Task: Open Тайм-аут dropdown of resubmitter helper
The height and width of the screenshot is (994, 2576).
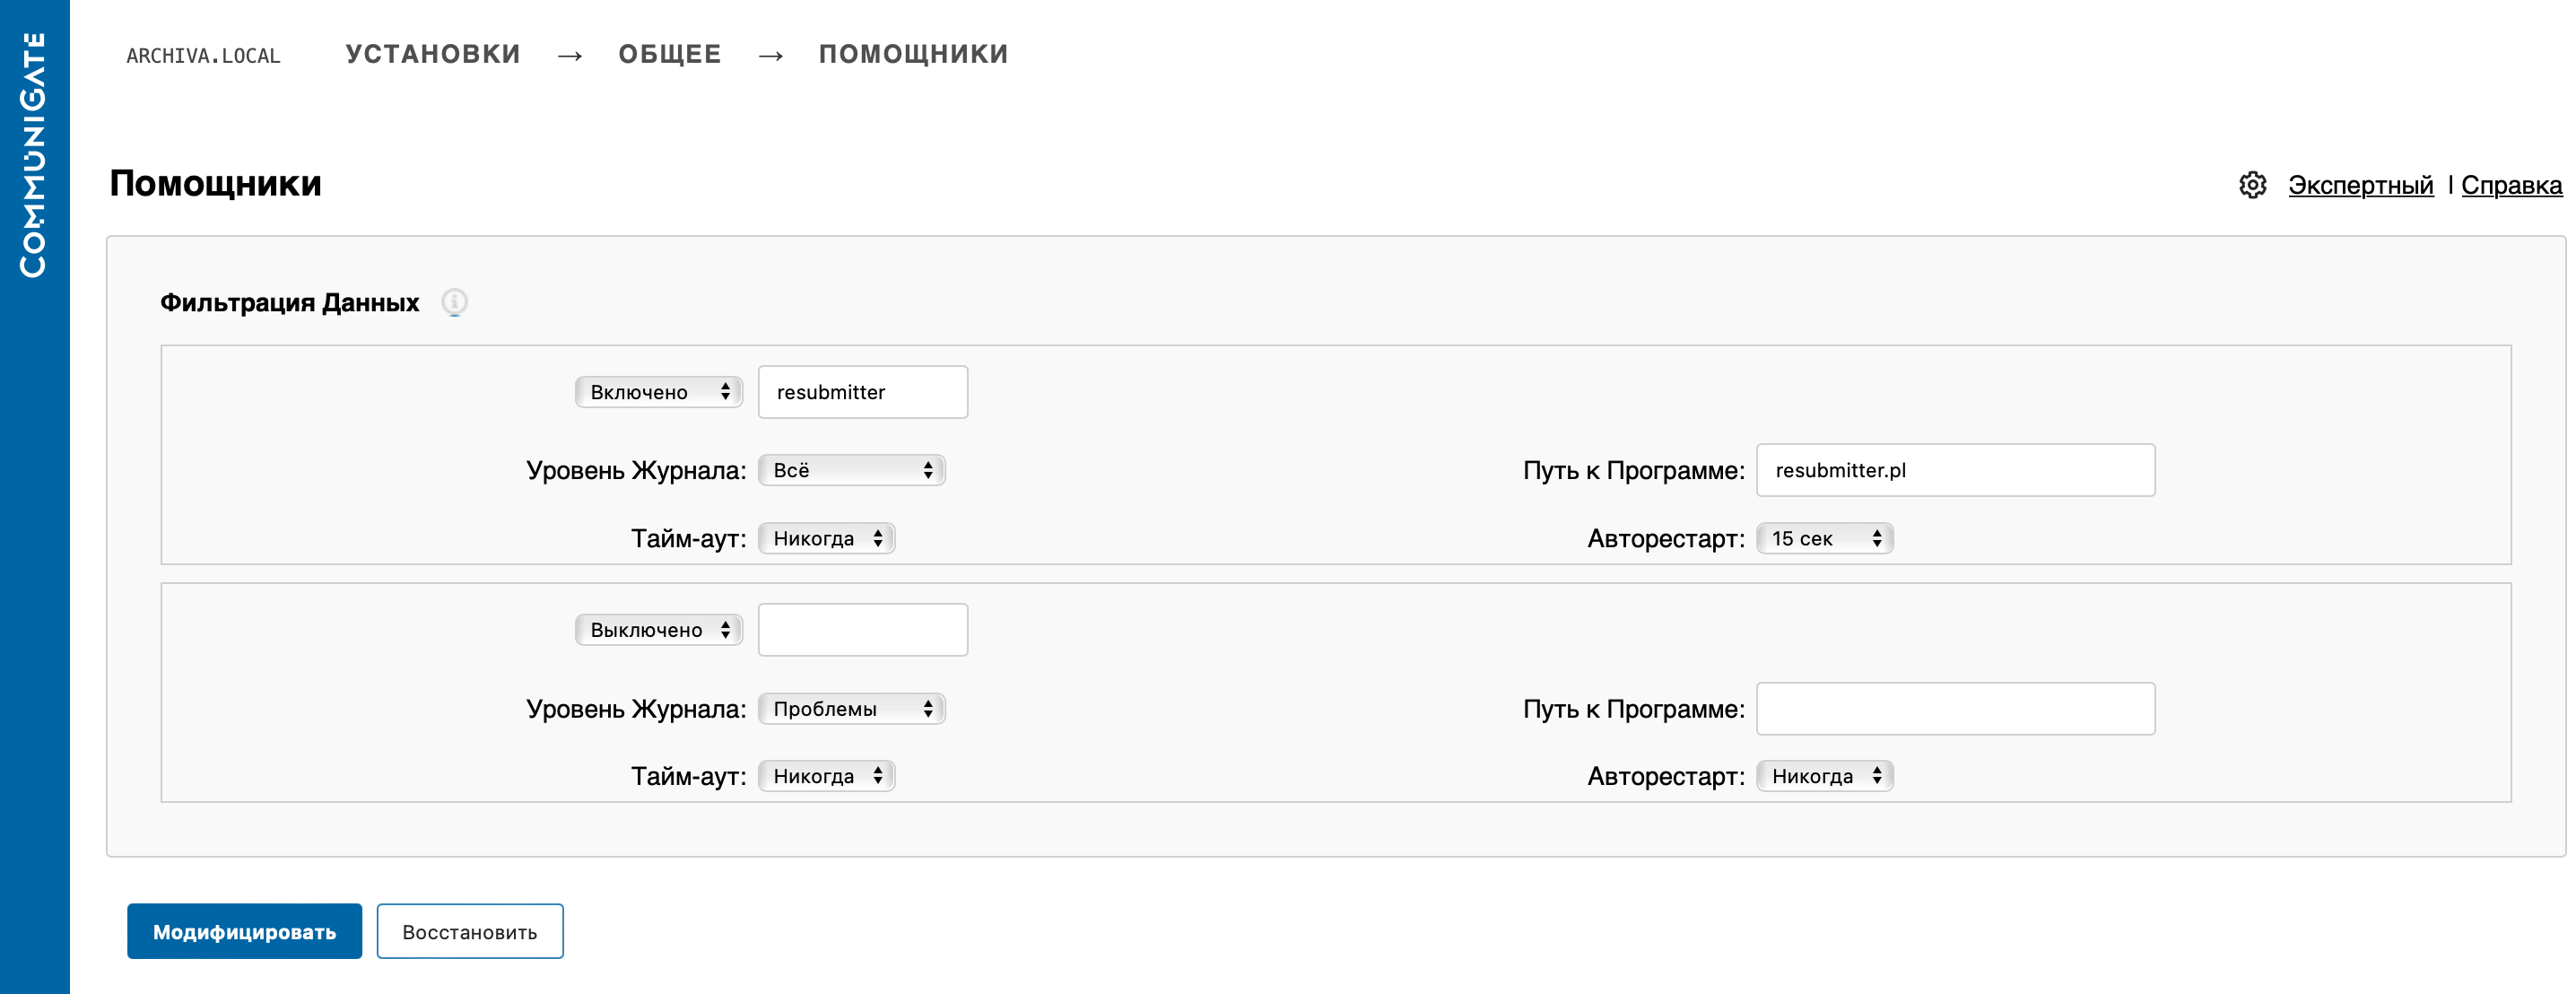Action: 826,539
